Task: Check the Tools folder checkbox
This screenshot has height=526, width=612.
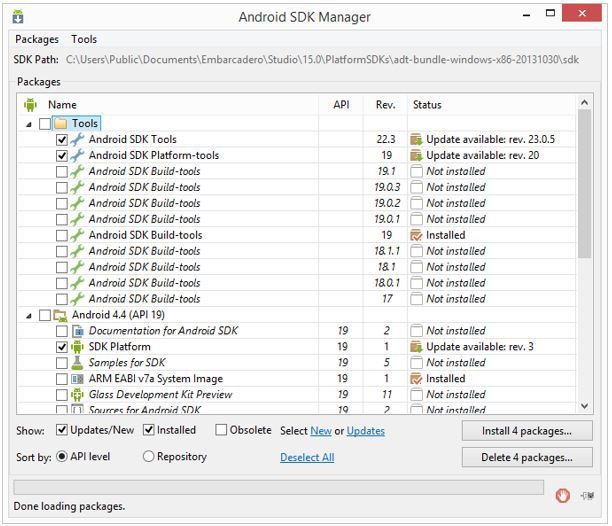Action: (45, 124)
